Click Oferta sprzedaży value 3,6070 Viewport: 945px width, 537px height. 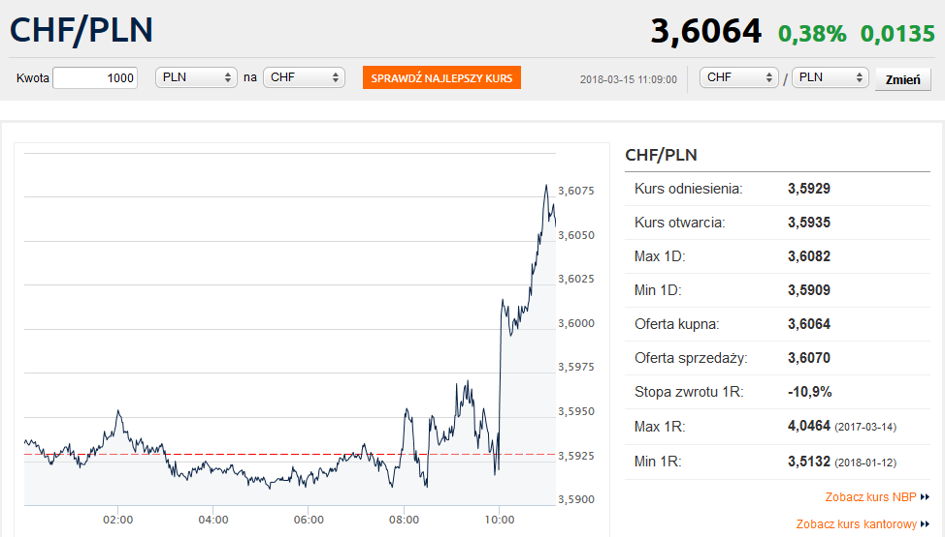click(809, 358)
